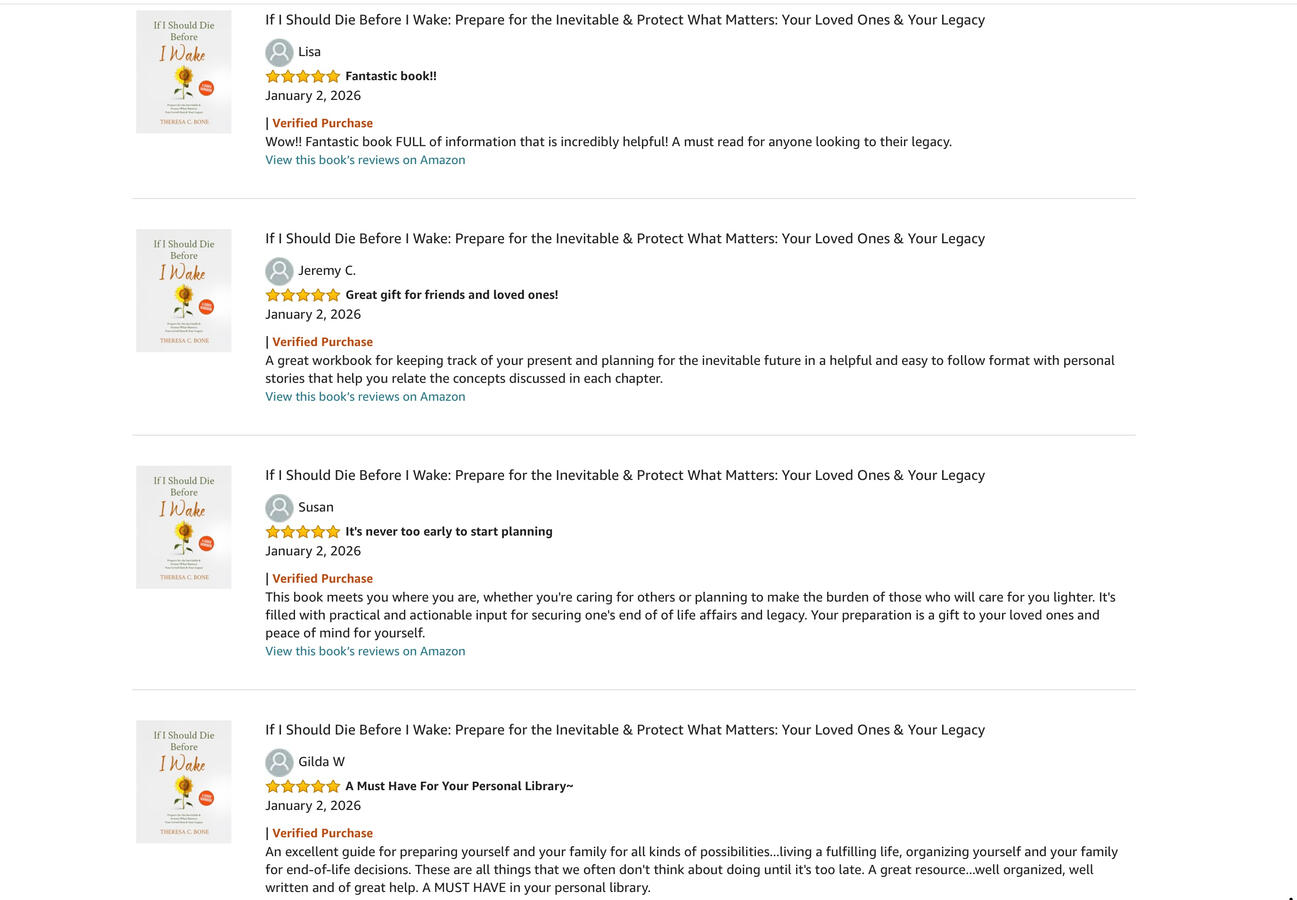Open the "Fantastic book!!" review headline
The image size is (1297, 900).
(x=390, y=76)
